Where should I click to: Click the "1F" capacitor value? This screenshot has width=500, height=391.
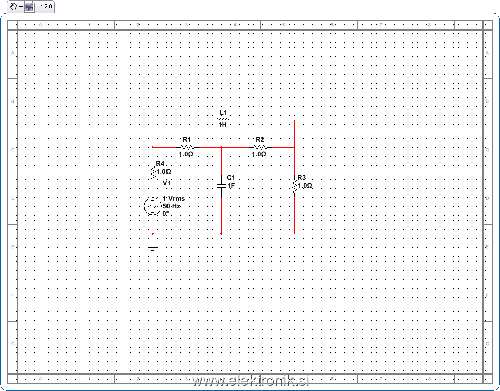point(231,186)
